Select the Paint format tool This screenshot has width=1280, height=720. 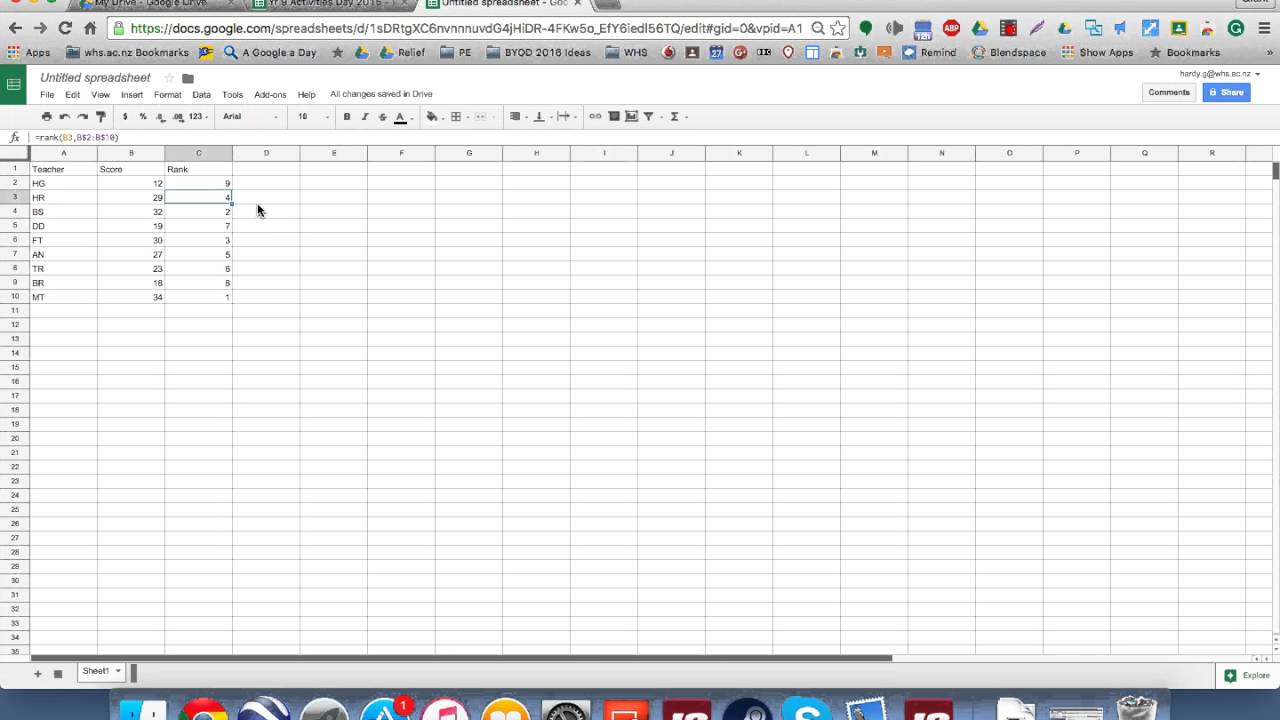point(100,117)
